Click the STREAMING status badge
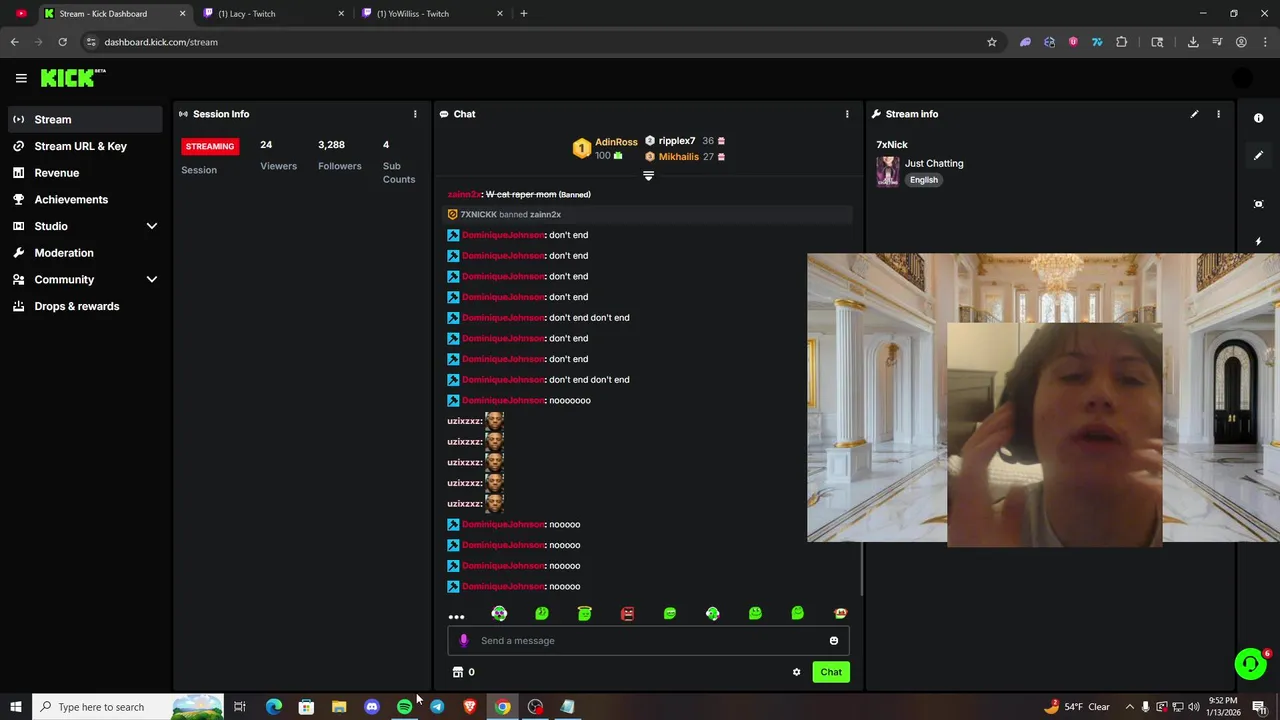The width and height of the screenshot is (1280, 720). (x=210, y=146)
